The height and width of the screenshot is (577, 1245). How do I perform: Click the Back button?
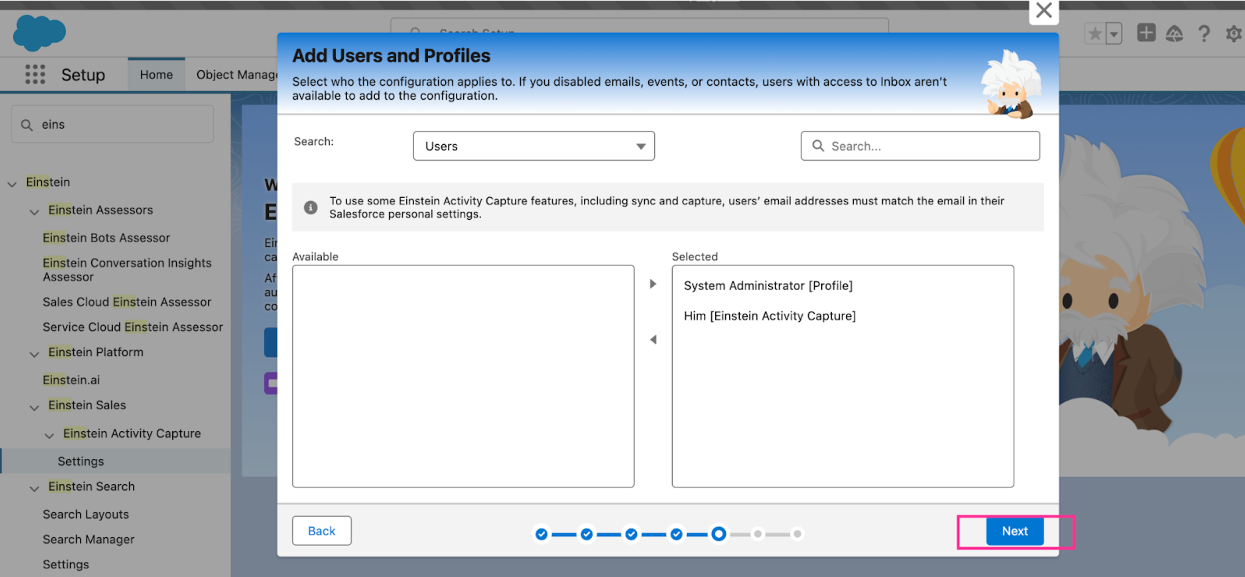[x=321, y=531]
